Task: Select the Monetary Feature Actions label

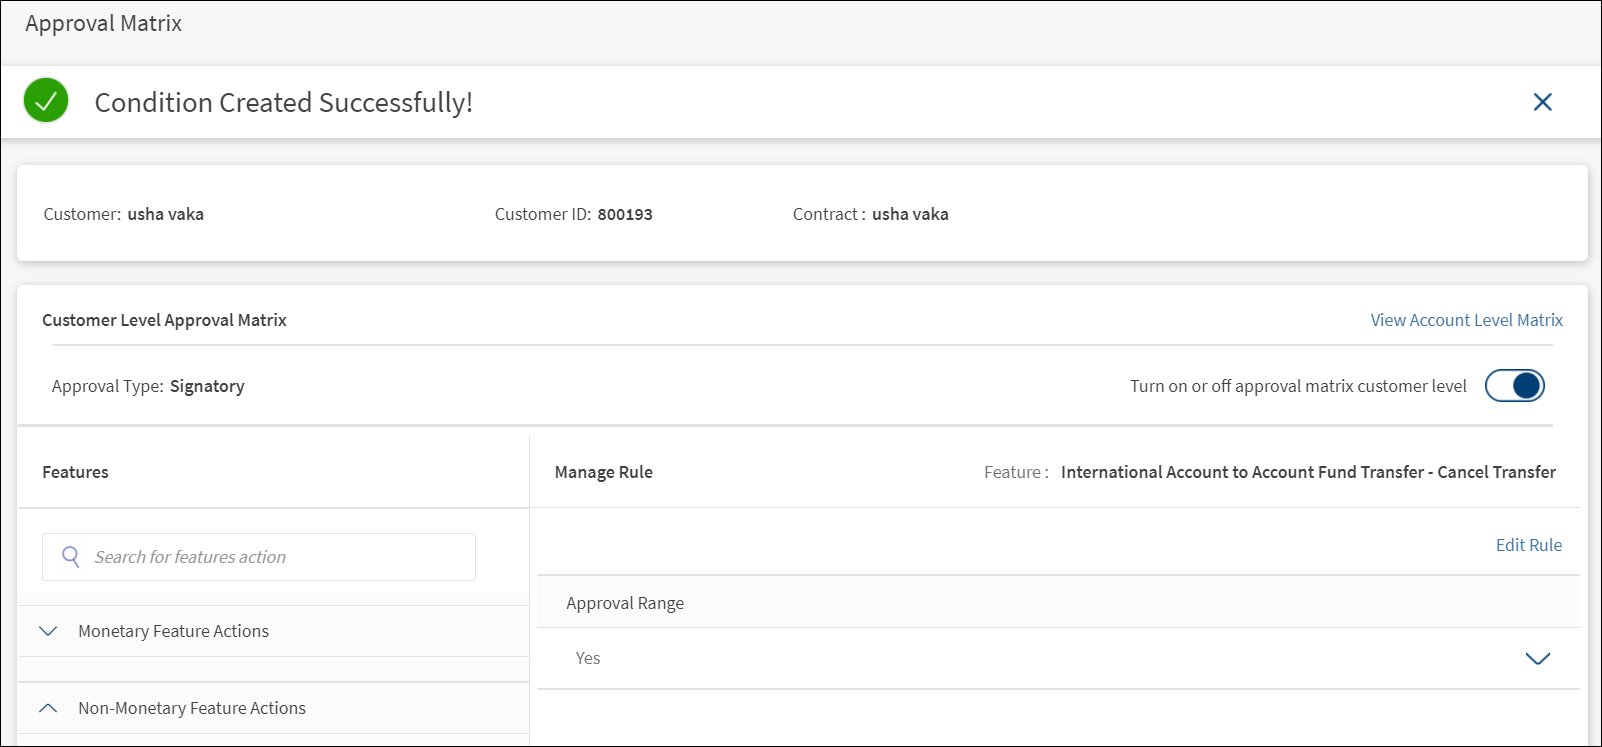Action: click(x=173, y=631)
